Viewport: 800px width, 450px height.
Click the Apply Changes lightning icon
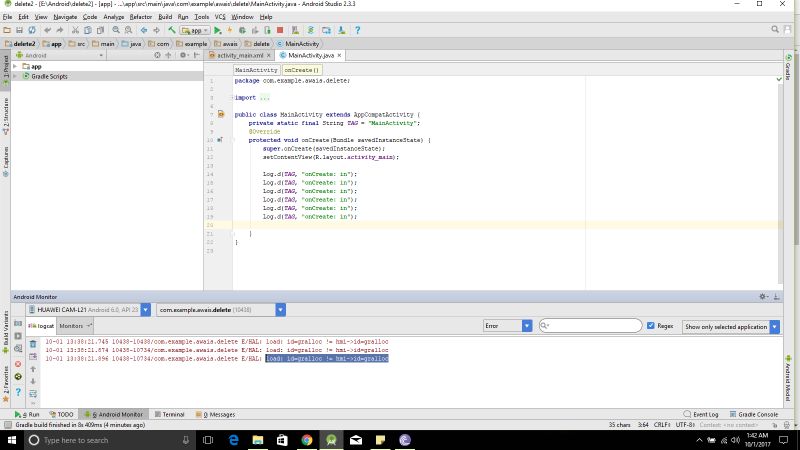230,30
